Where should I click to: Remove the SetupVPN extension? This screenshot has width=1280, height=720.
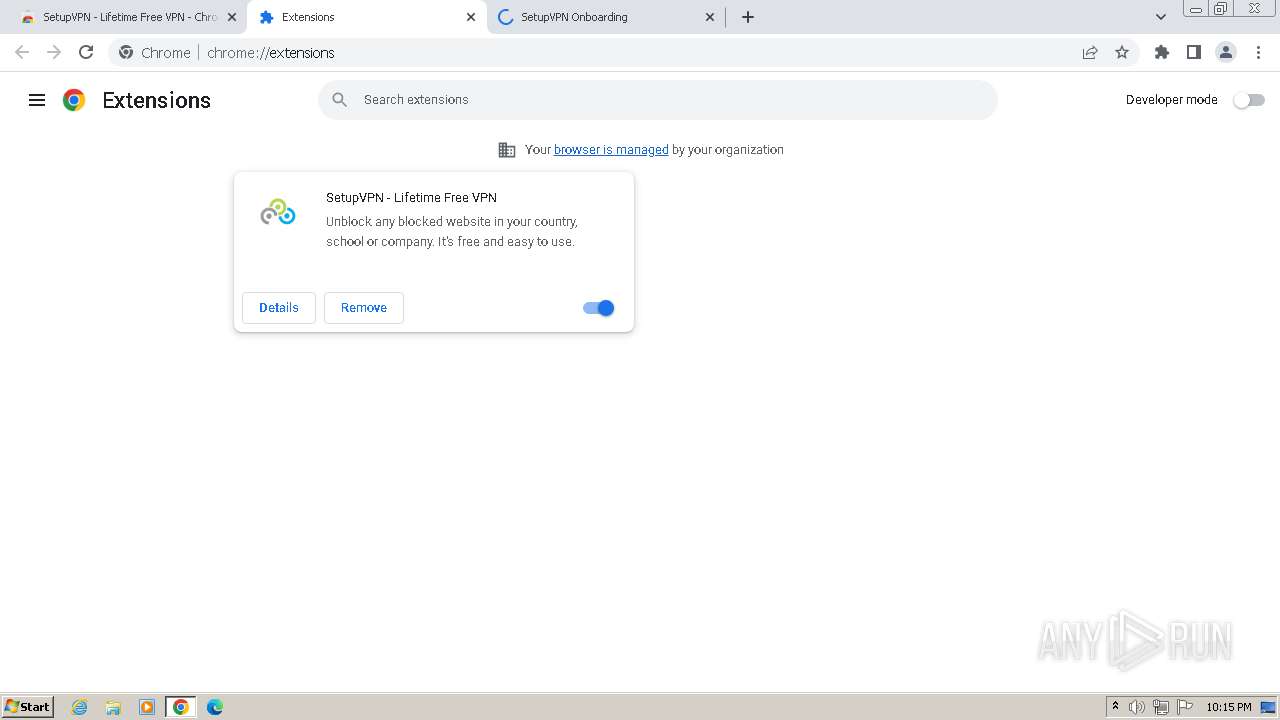pyautogui.click(x=364, y=308)
